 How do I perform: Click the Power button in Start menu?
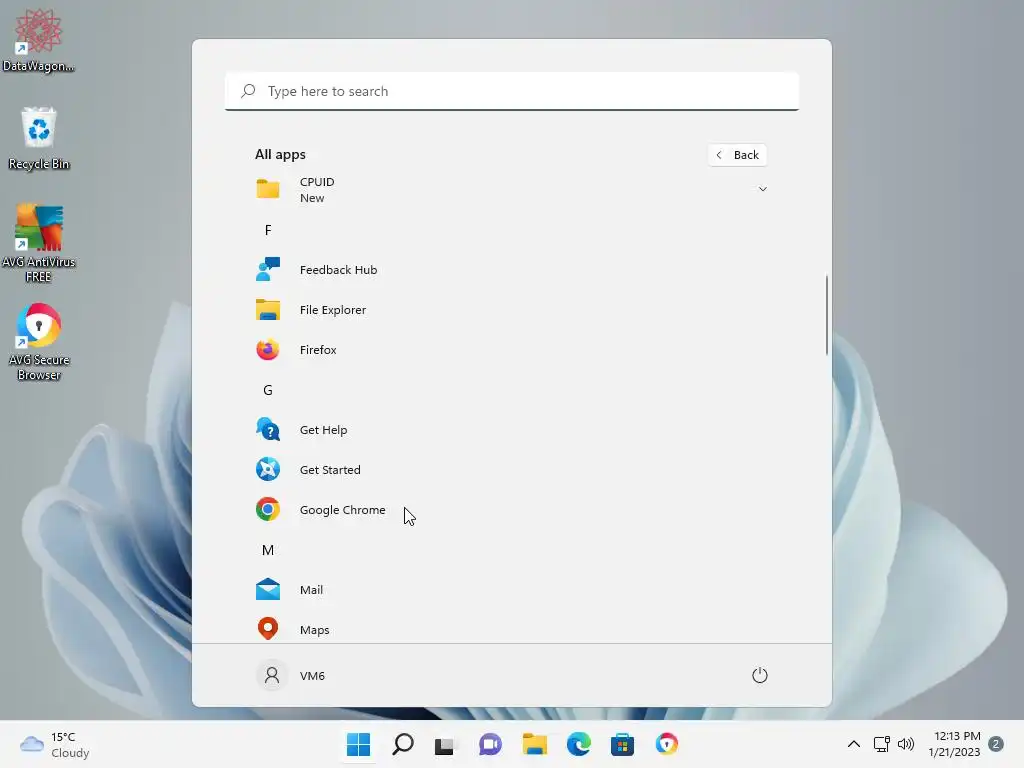[760, 675]
